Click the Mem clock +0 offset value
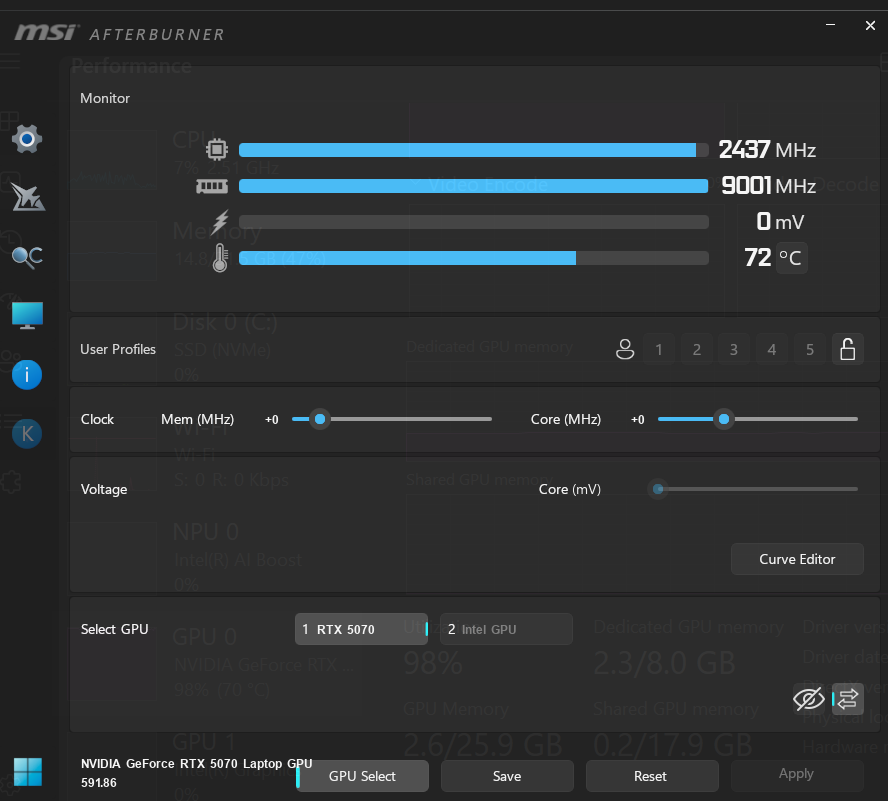The width and height of the screenshot is (888, 801). (271, 420)
